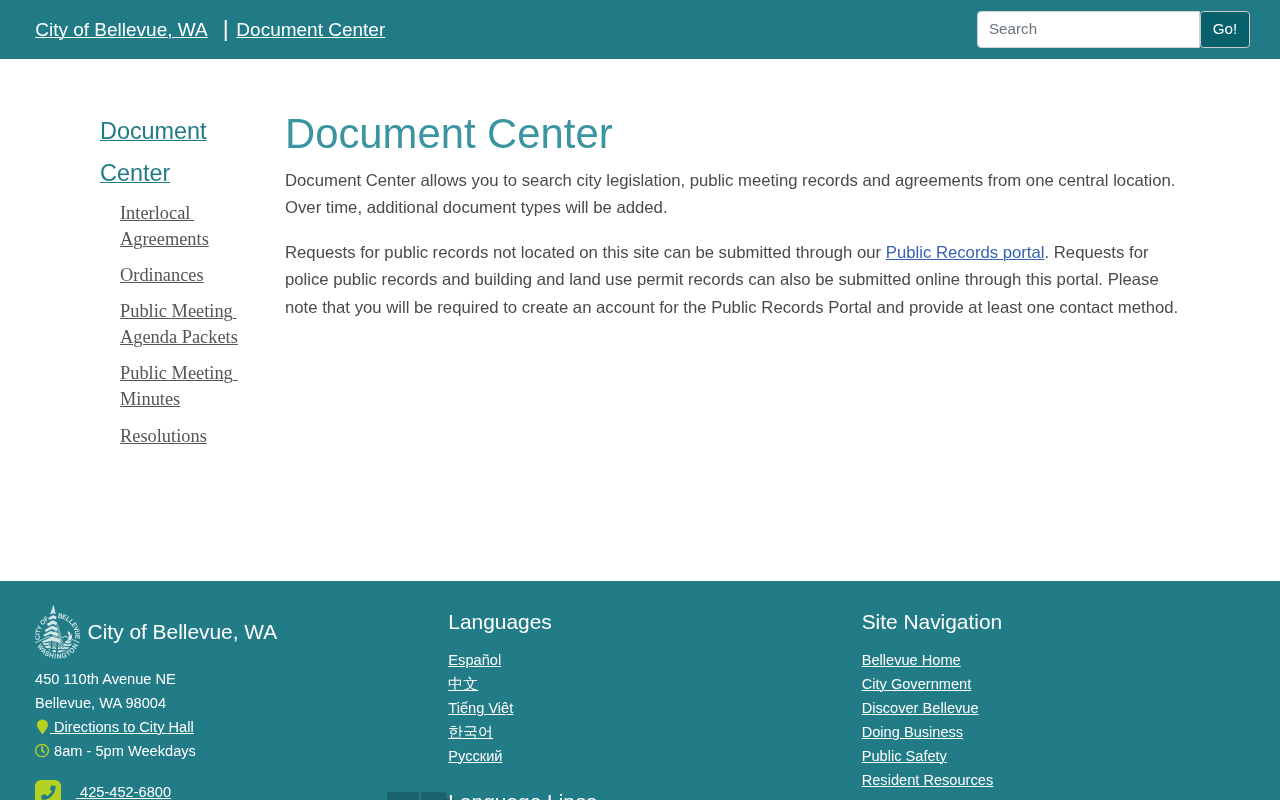Open Document Center sidebar heading link
Image resolution: width=1280 pixels, height=800 pixels.
pos(153,152)
